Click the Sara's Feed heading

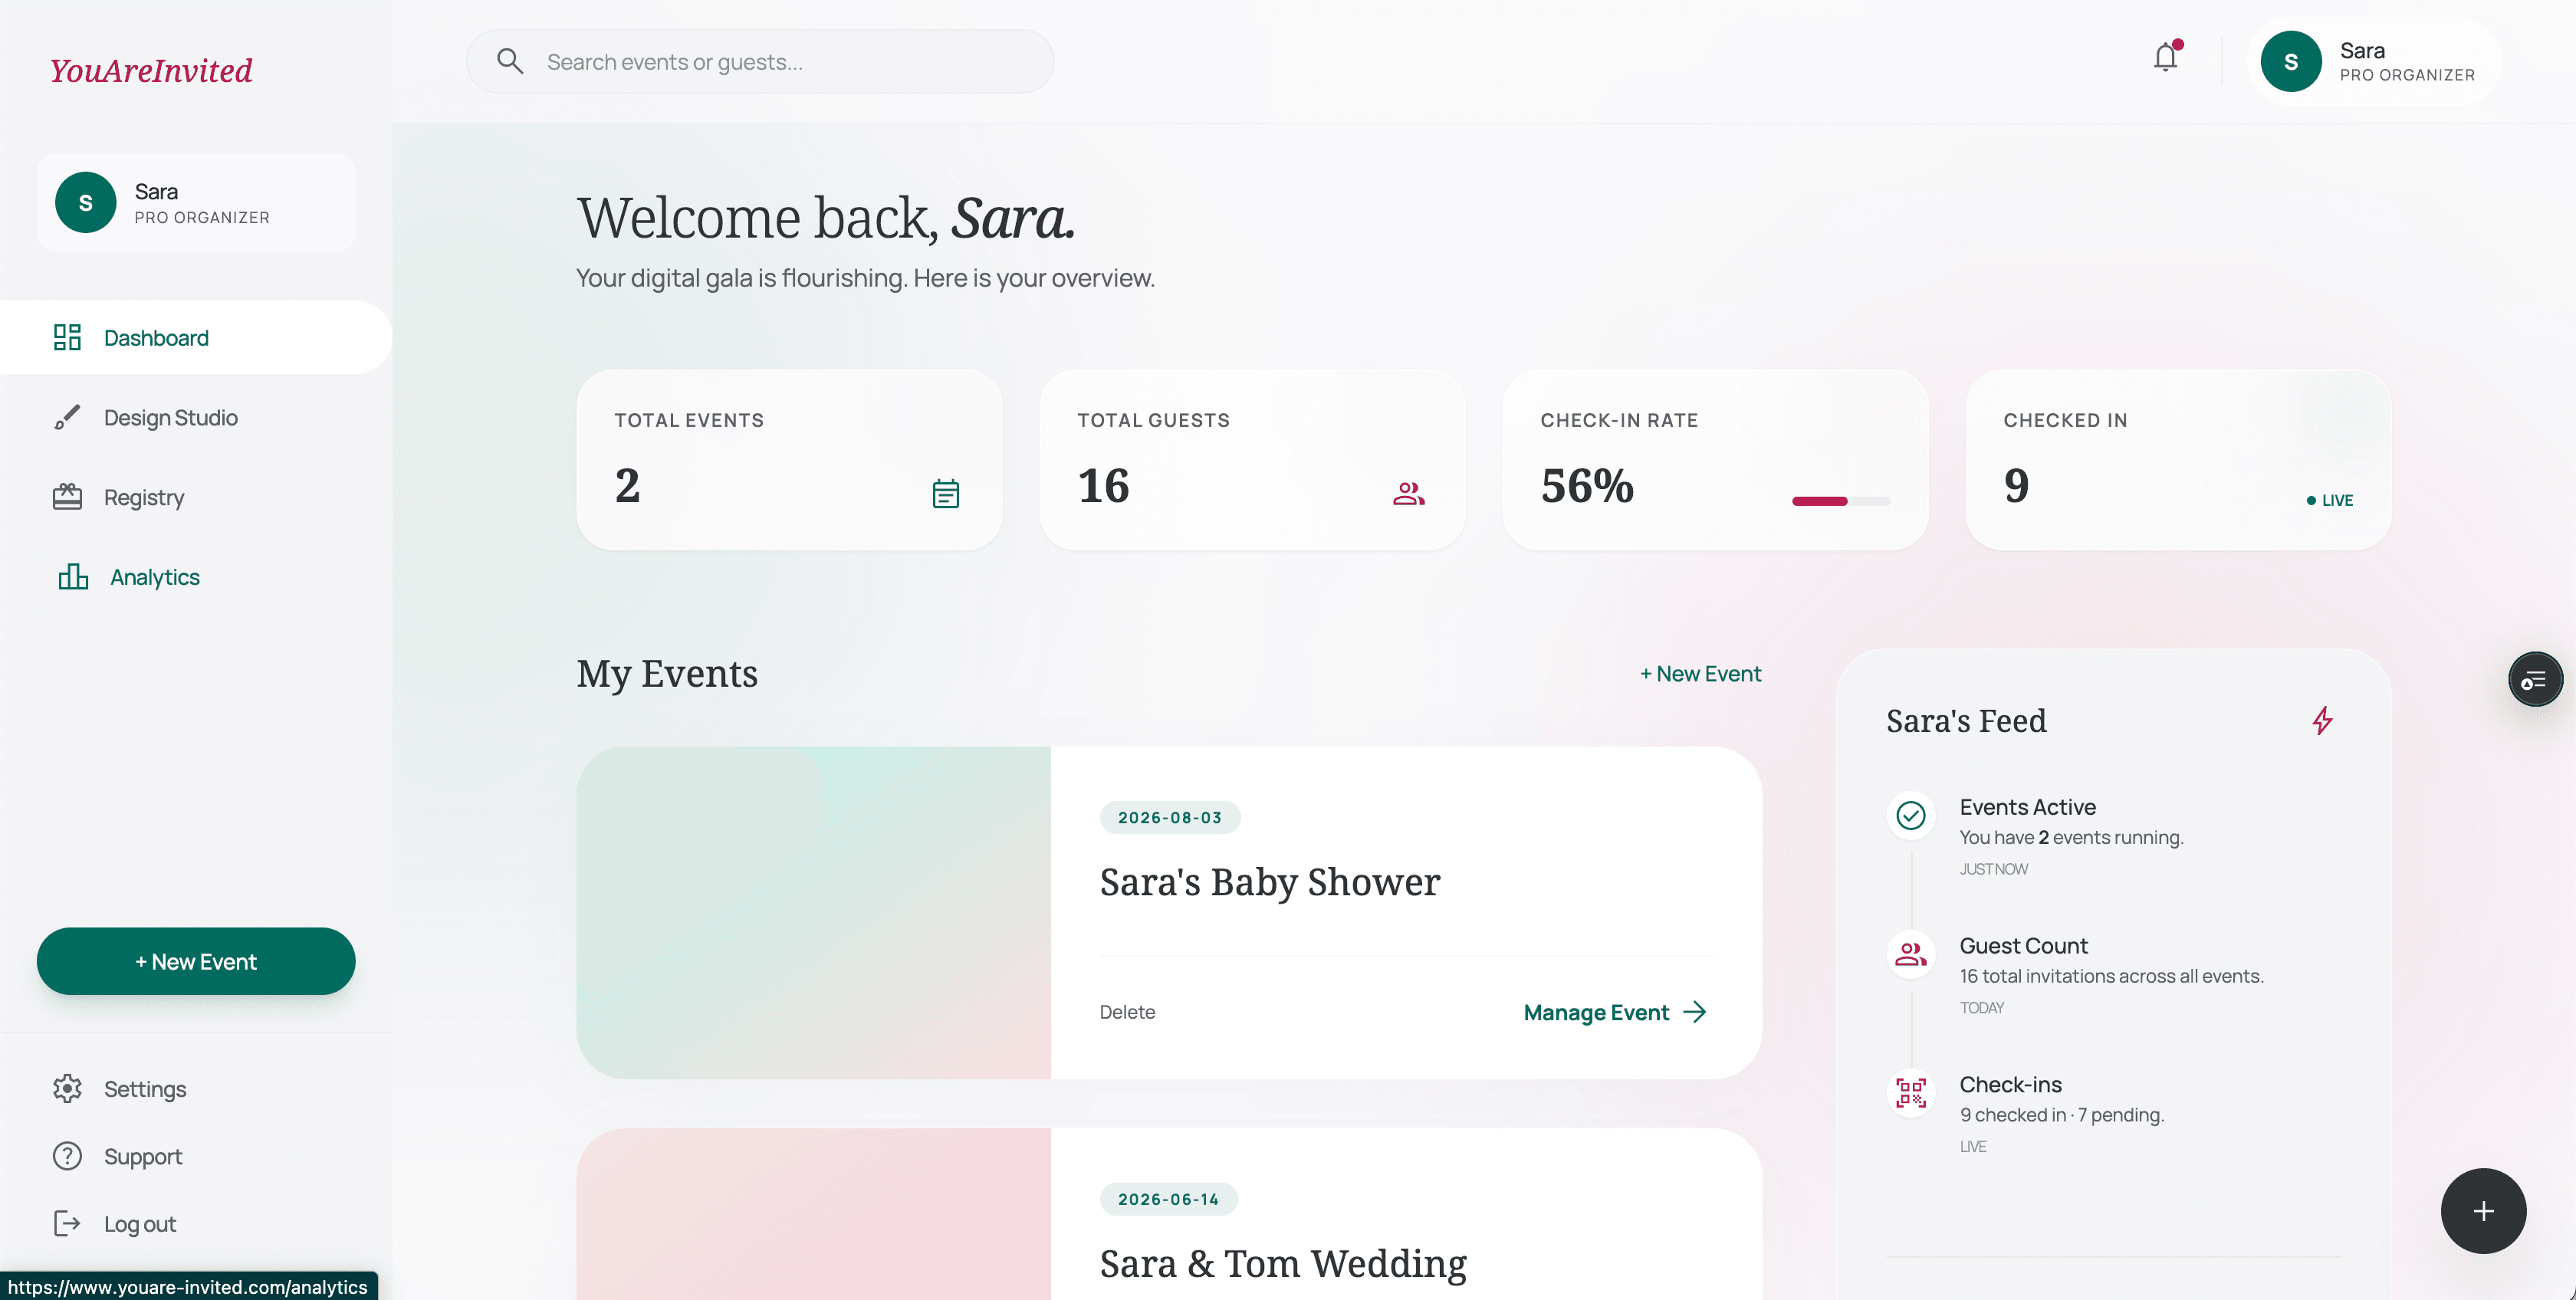point(1966,721)
